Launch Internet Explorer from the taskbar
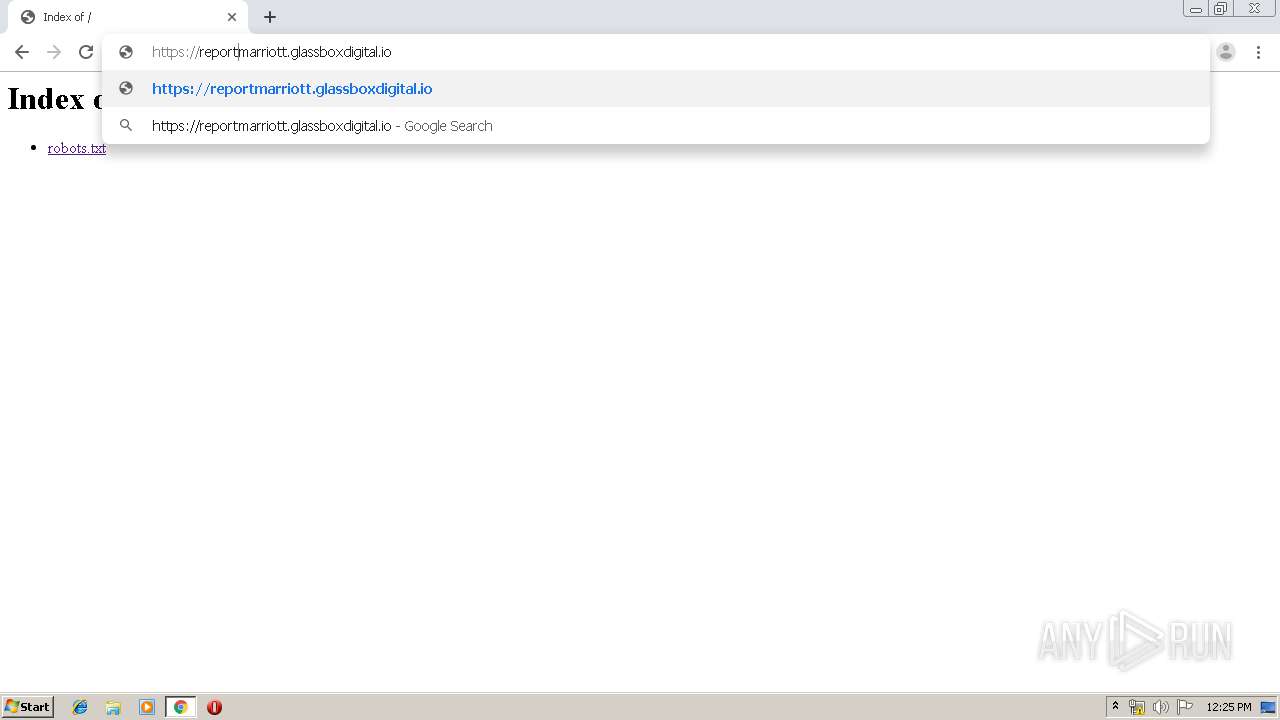The width and height of the screenshot is (1280, 720). tap(80, 707)
